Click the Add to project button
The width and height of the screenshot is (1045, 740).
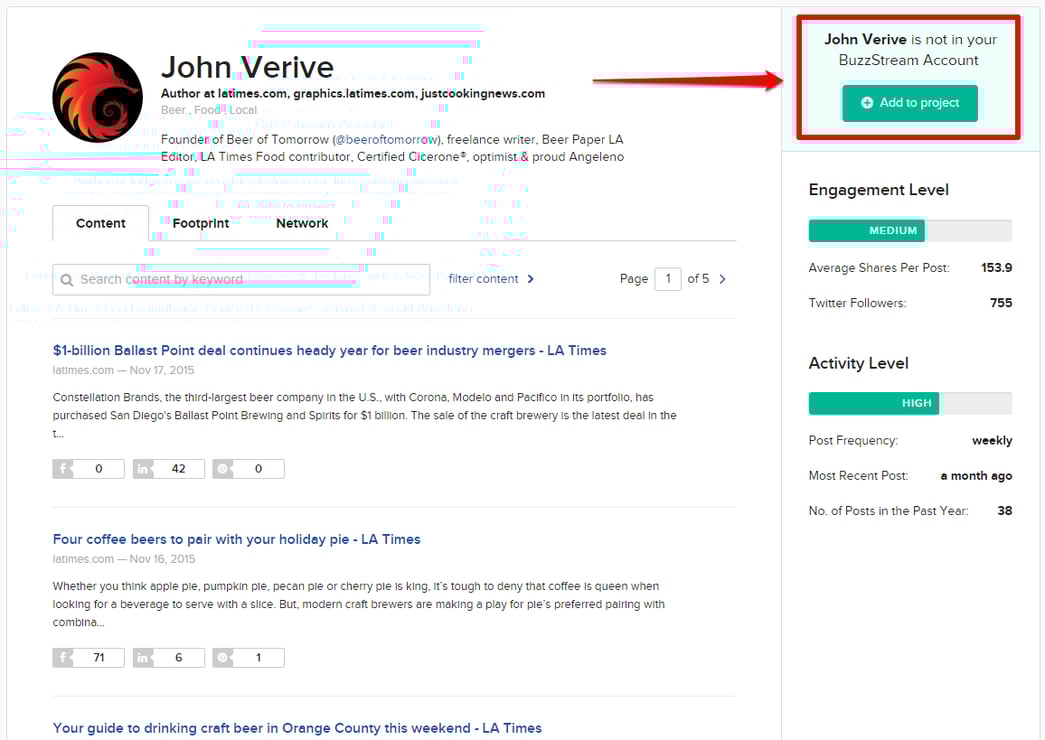(x=910, y=103)
